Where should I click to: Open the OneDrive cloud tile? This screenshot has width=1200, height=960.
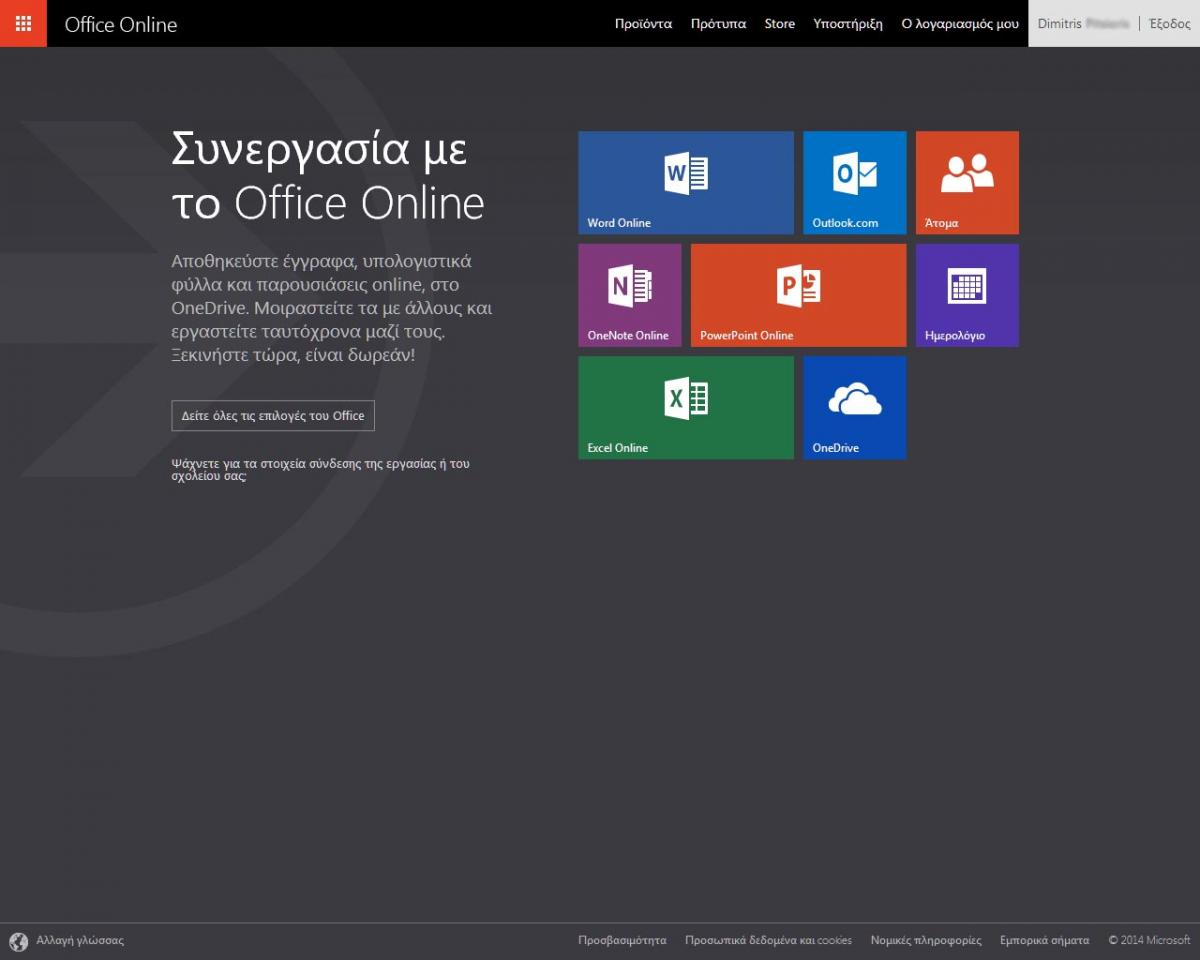coord(855,408)
